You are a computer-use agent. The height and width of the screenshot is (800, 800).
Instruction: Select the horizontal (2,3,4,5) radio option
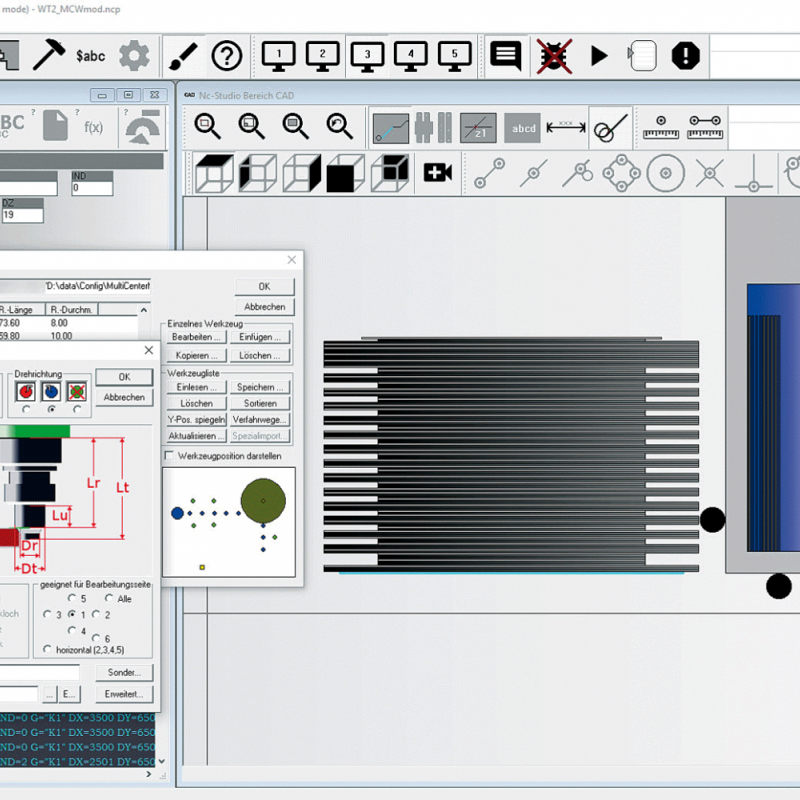click(x=47, y=649)
